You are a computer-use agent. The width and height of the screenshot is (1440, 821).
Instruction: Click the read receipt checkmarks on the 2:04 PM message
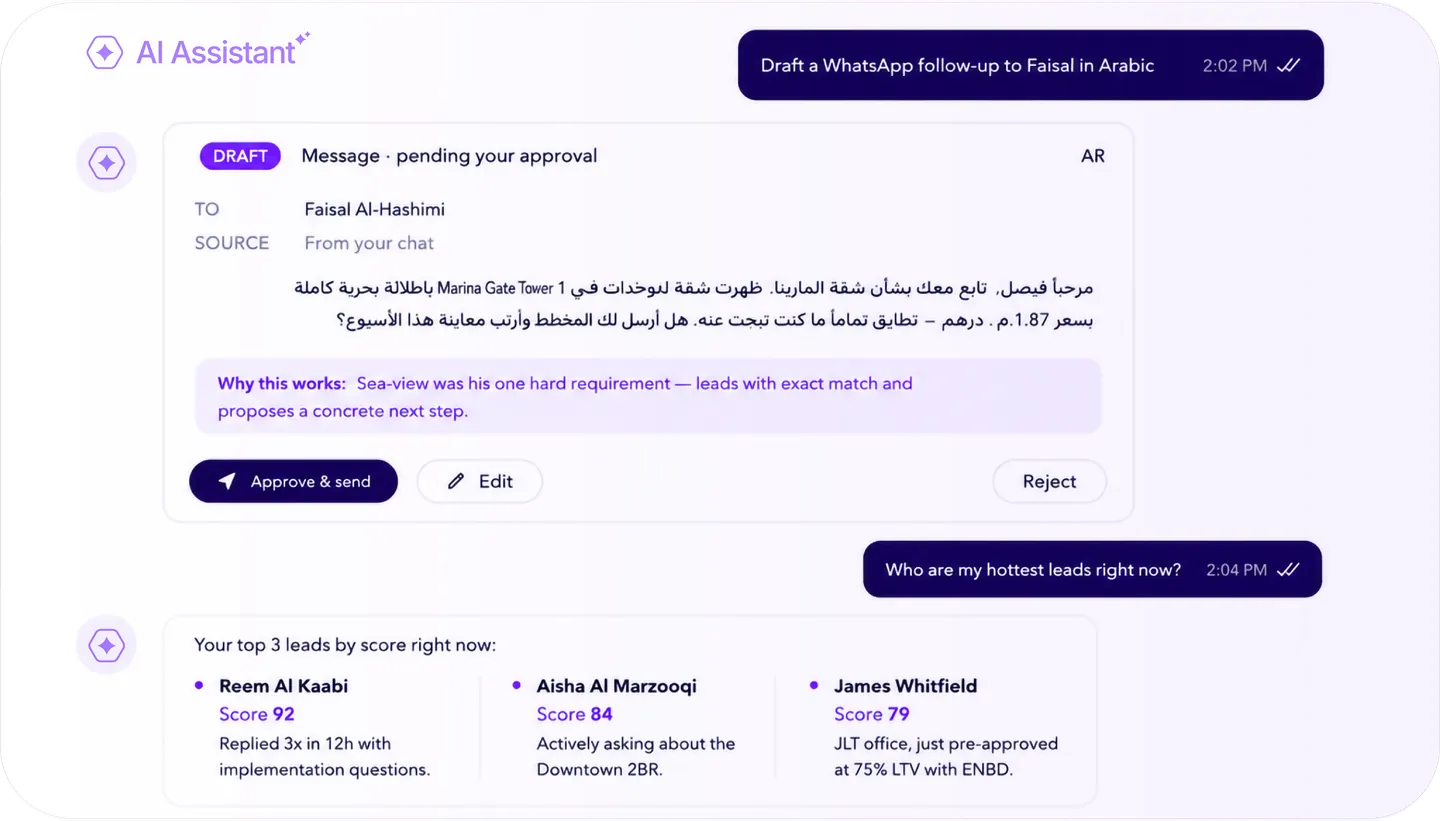pos(1289,569)
